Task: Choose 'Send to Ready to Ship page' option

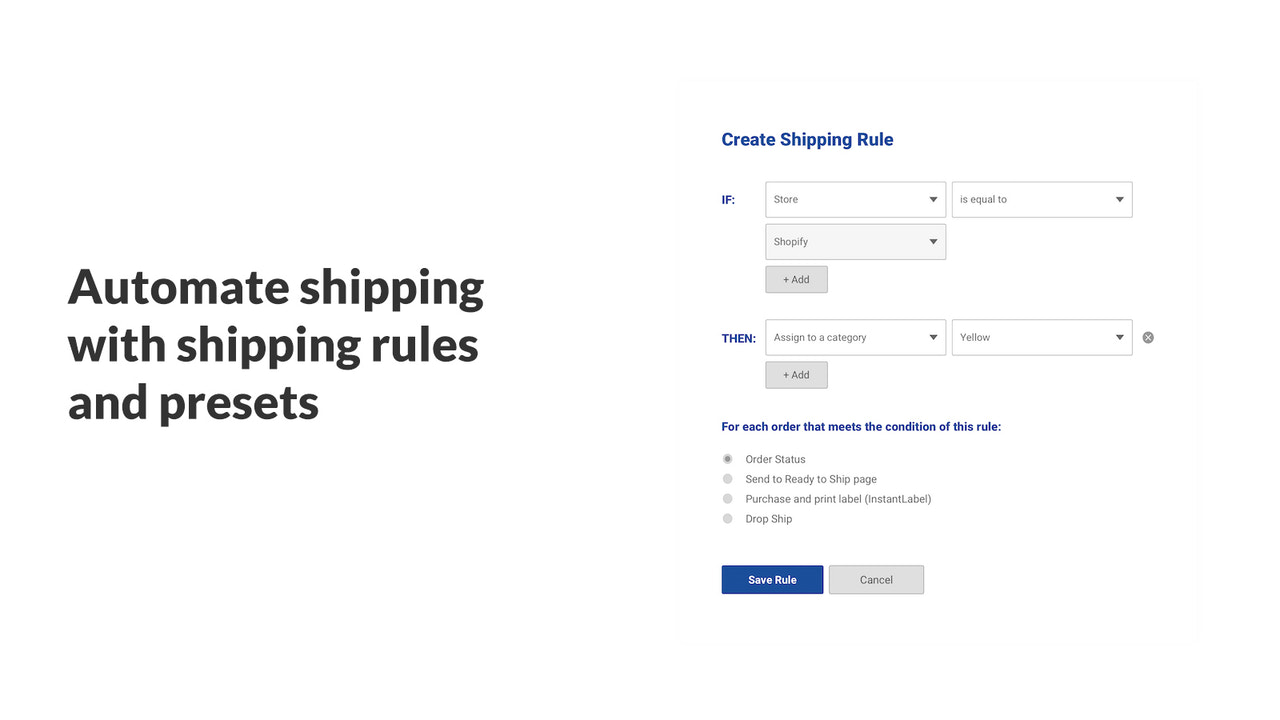Action: click(727, 478)
